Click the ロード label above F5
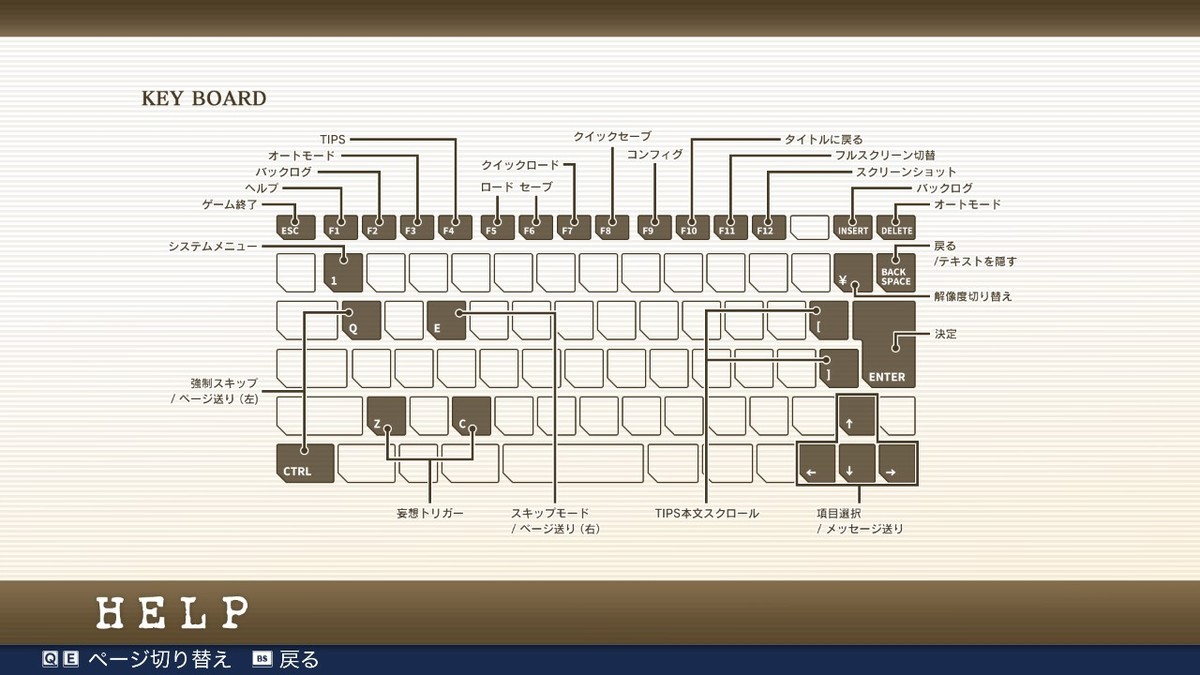The height and width of the screenshot is (675, 1200). pyautogui.click(x=497, y=187)
